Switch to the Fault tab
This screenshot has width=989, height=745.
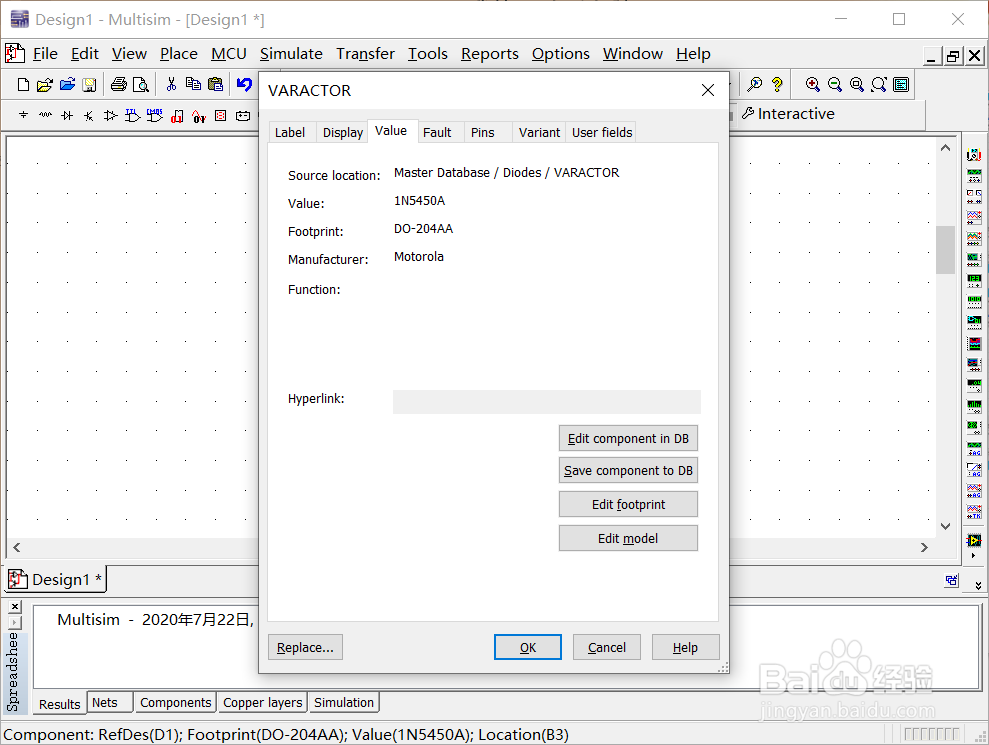pyautogui.click(x=437, y=132)
